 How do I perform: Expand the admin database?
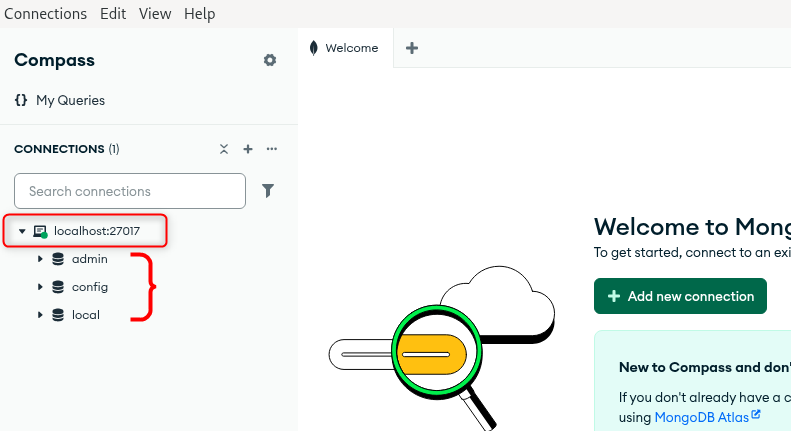[40, 259]
